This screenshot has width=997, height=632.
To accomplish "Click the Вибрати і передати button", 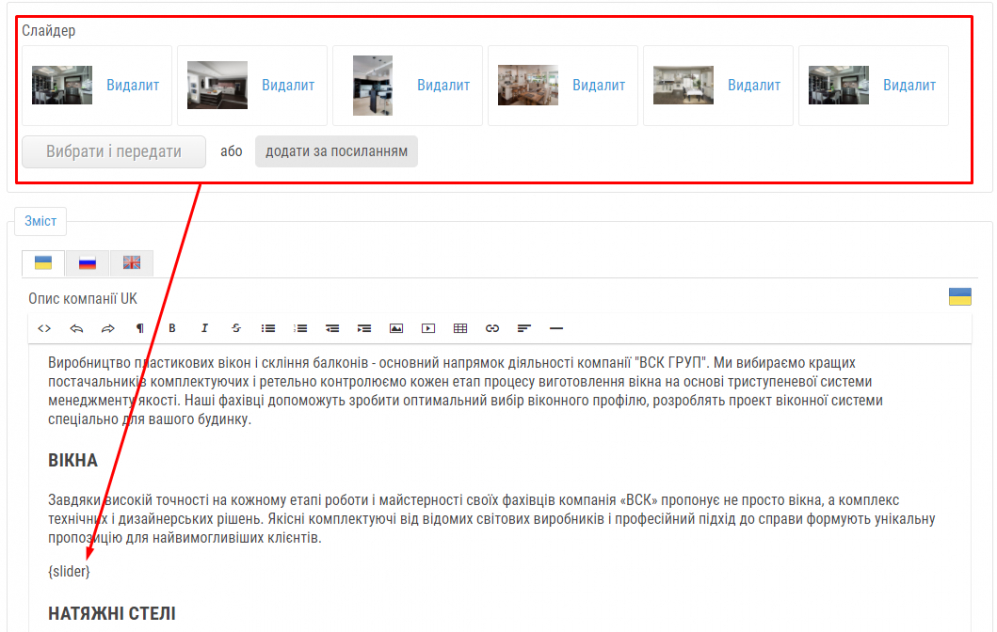I will pyautogui.click(x=114, y=151).
